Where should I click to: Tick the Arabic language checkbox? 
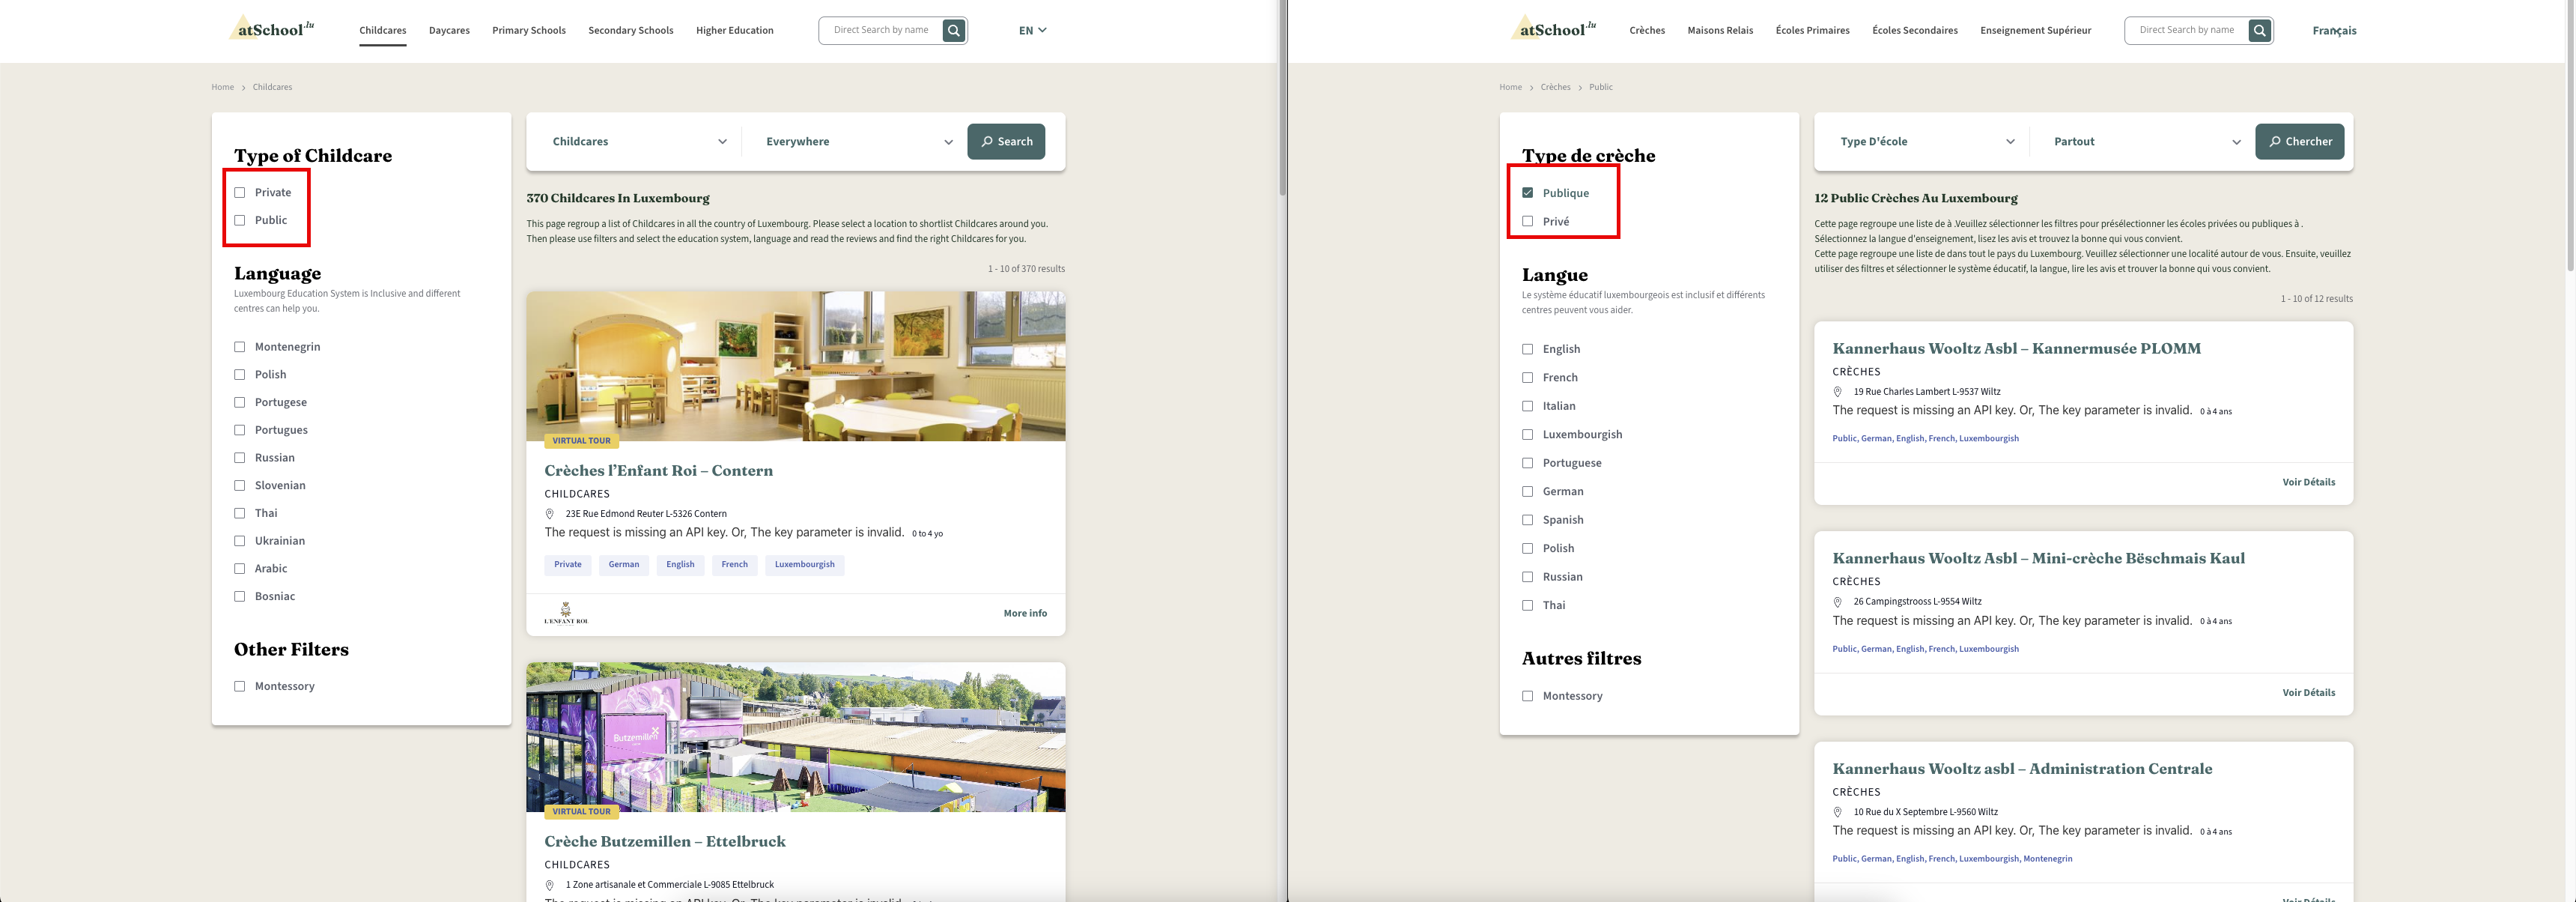[x=240, y=569]
